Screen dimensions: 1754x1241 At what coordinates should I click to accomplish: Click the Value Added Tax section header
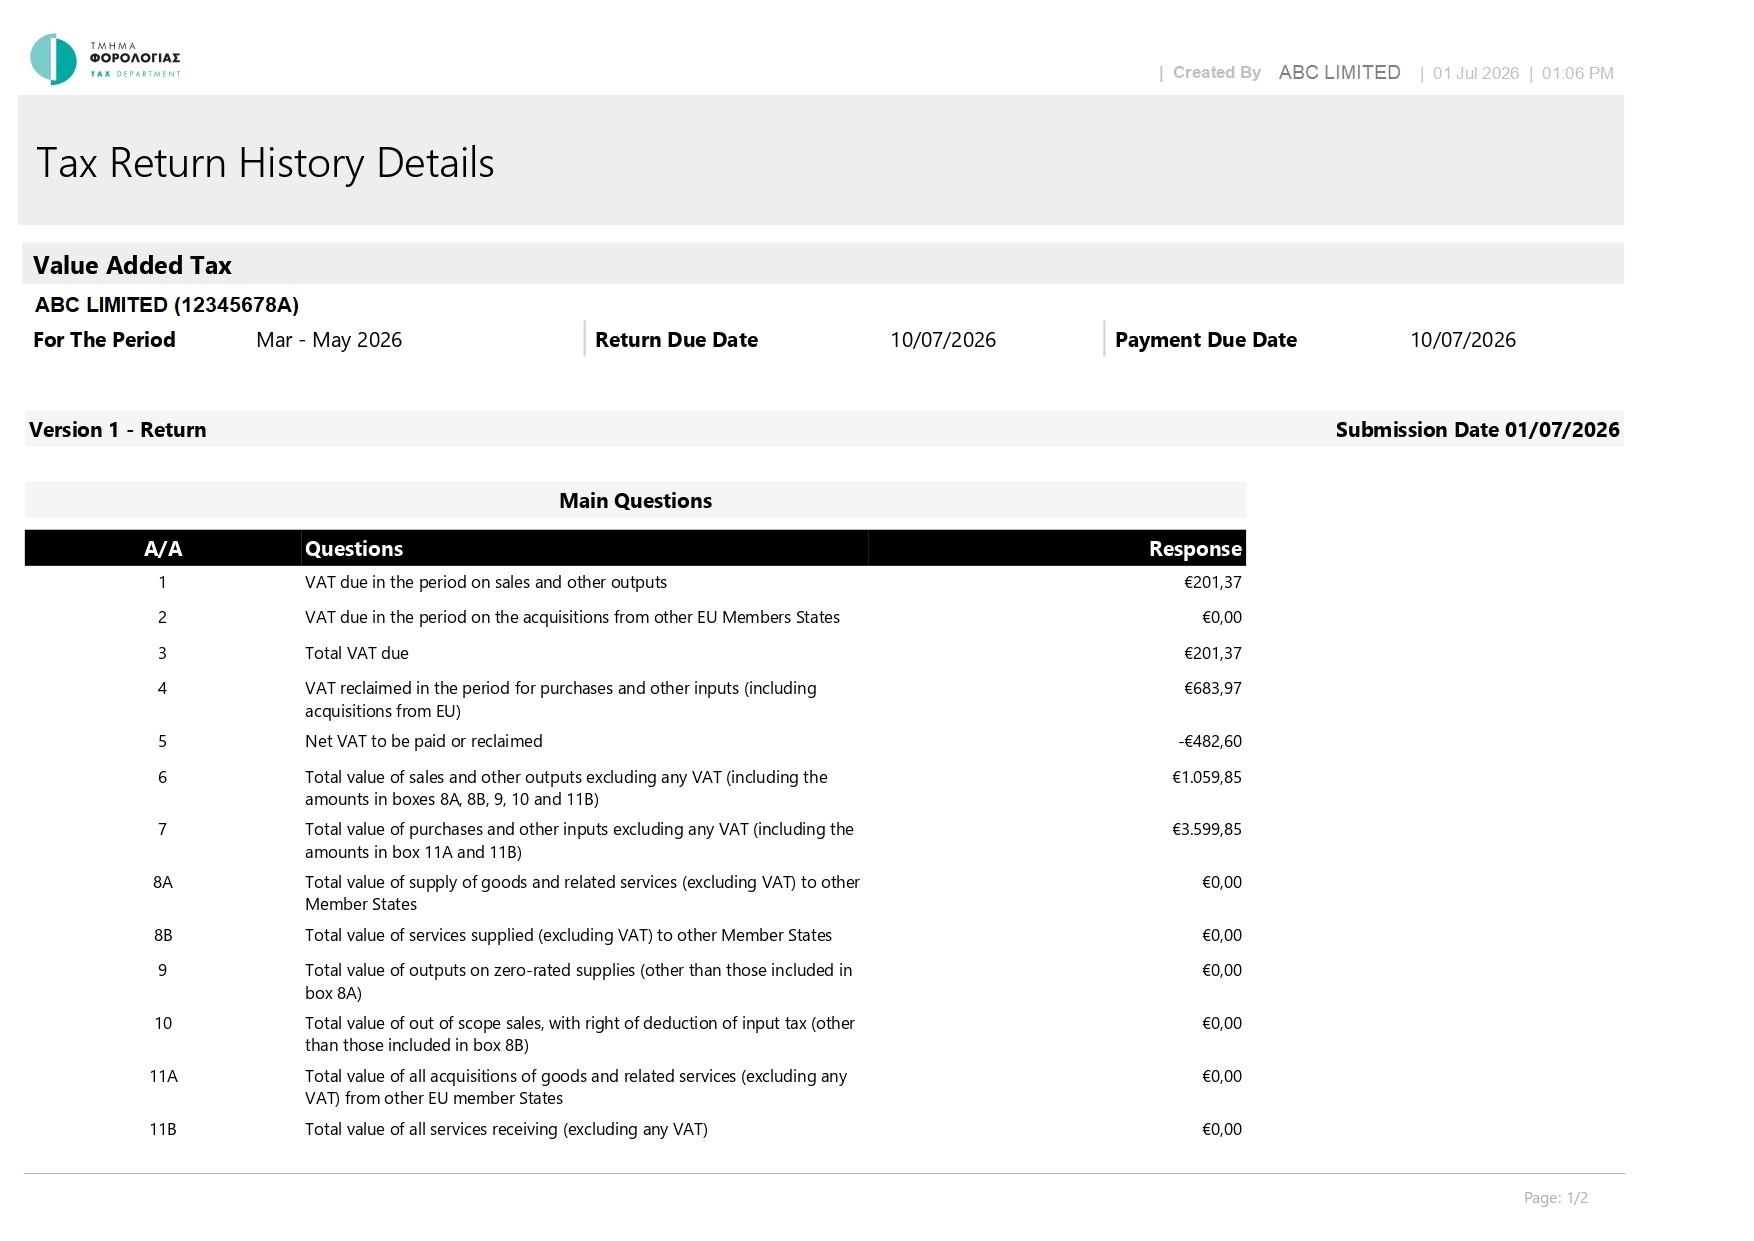[132, 265]
